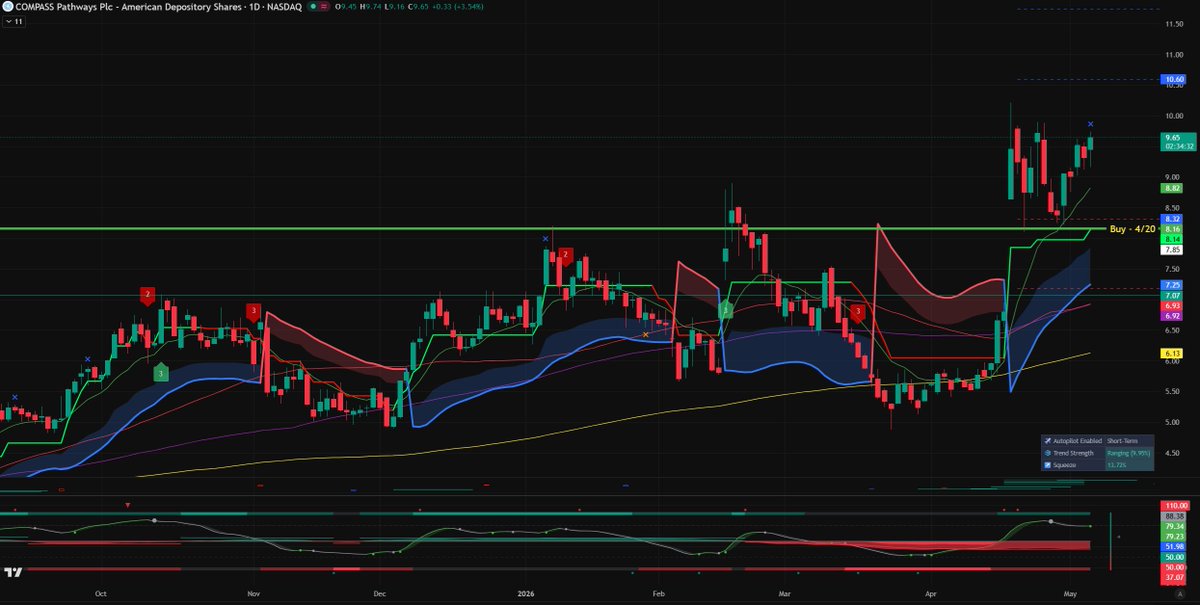Click the orange x marker in late January
Screen dimensions: 1200x605
pos(645,334)
